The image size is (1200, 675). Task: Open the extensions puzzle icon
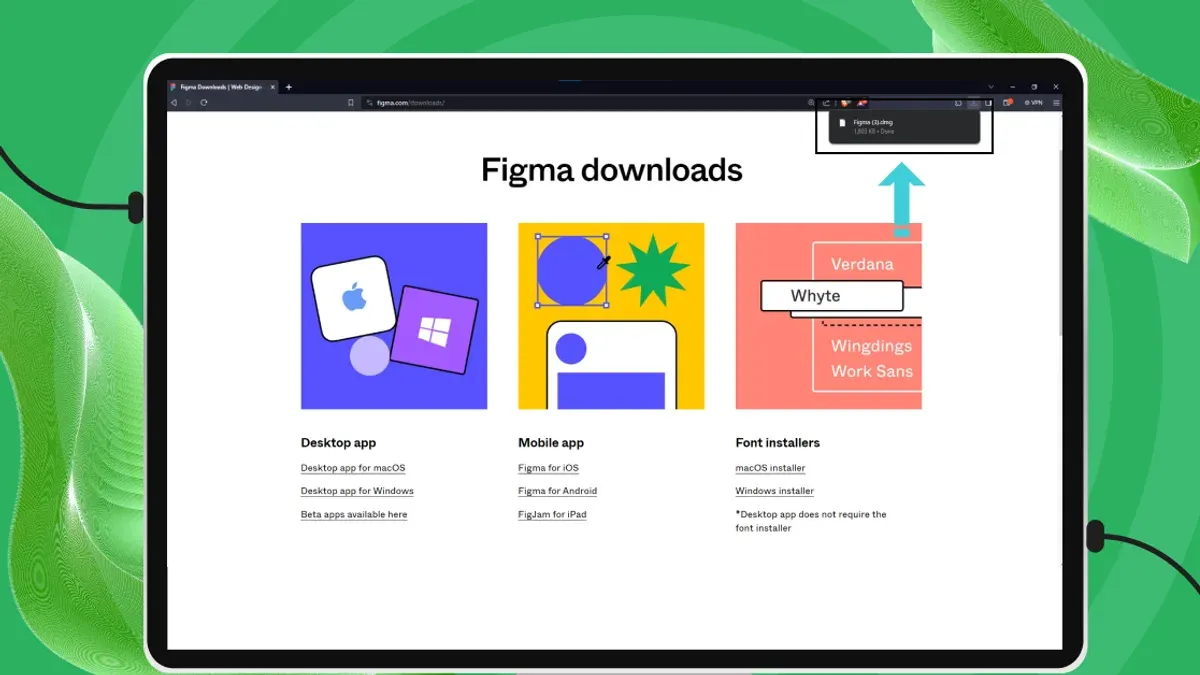(958, 103)
